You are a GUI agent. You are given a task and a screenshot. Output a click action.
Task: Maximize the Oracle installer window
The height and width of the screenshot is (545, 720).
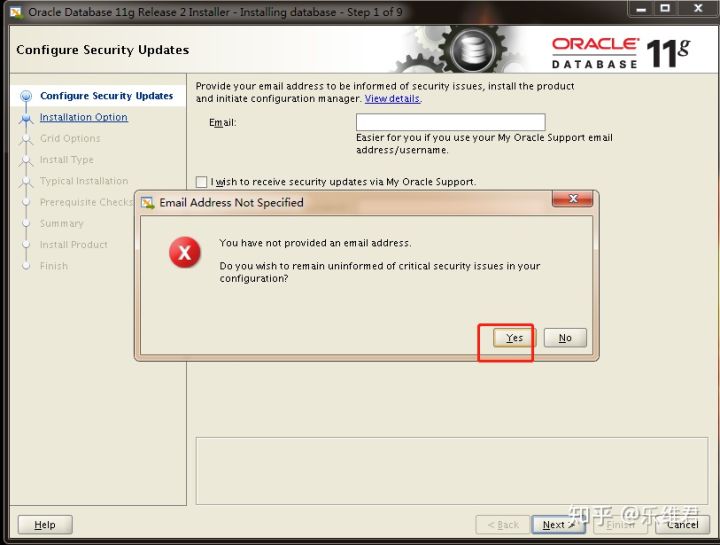665,8
